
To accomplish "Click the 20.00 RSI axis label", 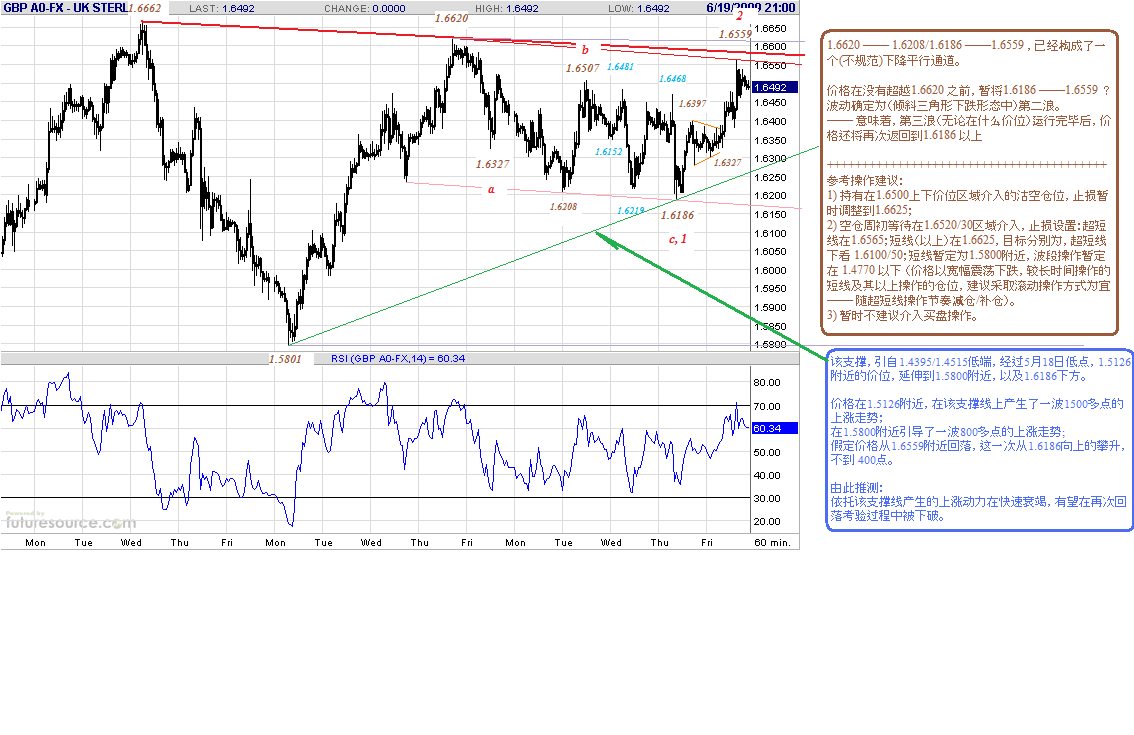I will (767, 522).
